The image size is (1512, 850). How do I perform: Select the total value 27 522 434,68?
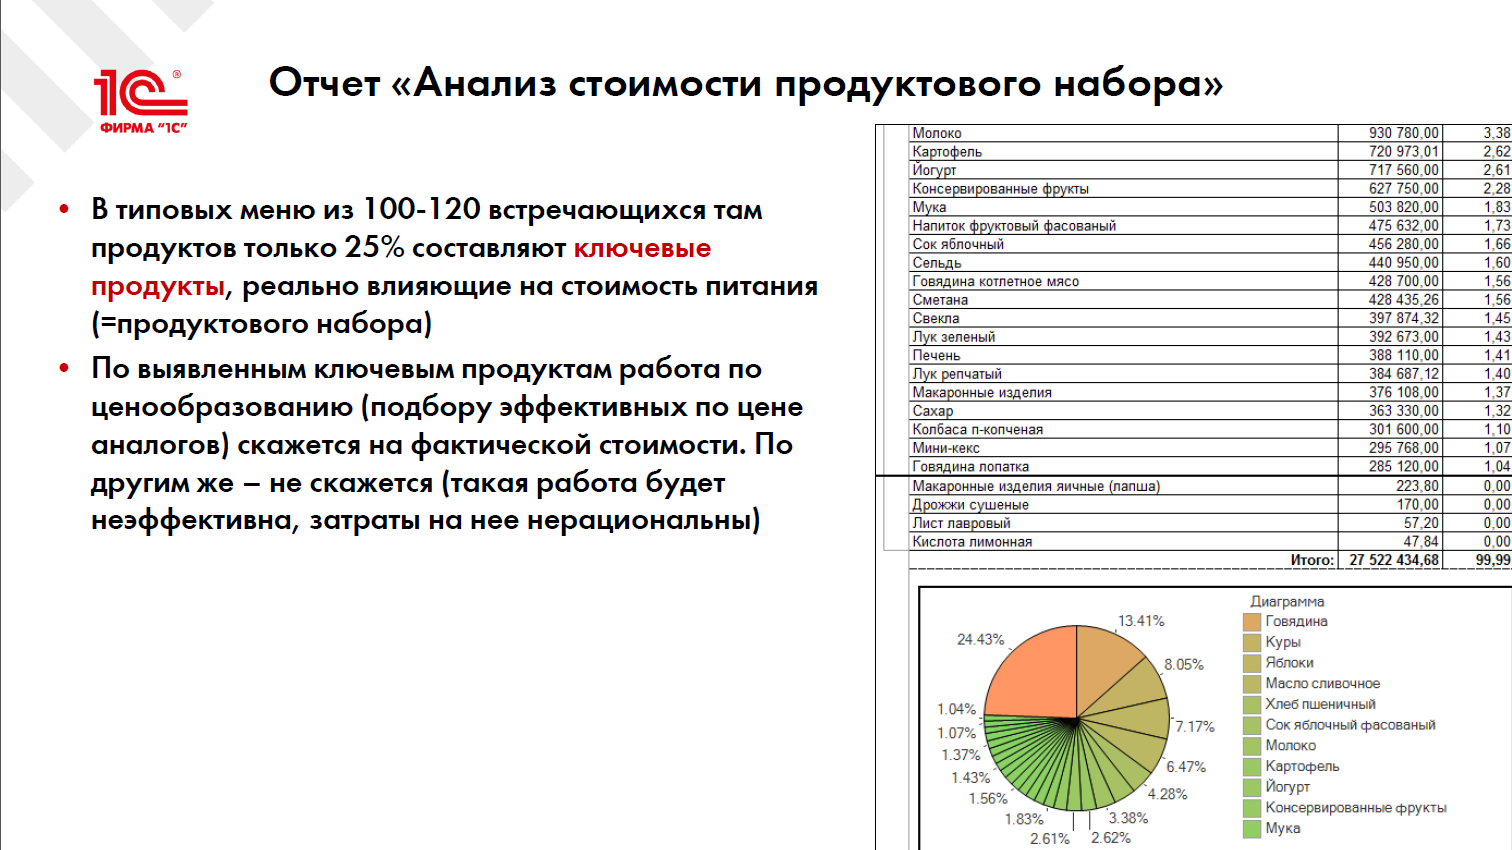1394,560
